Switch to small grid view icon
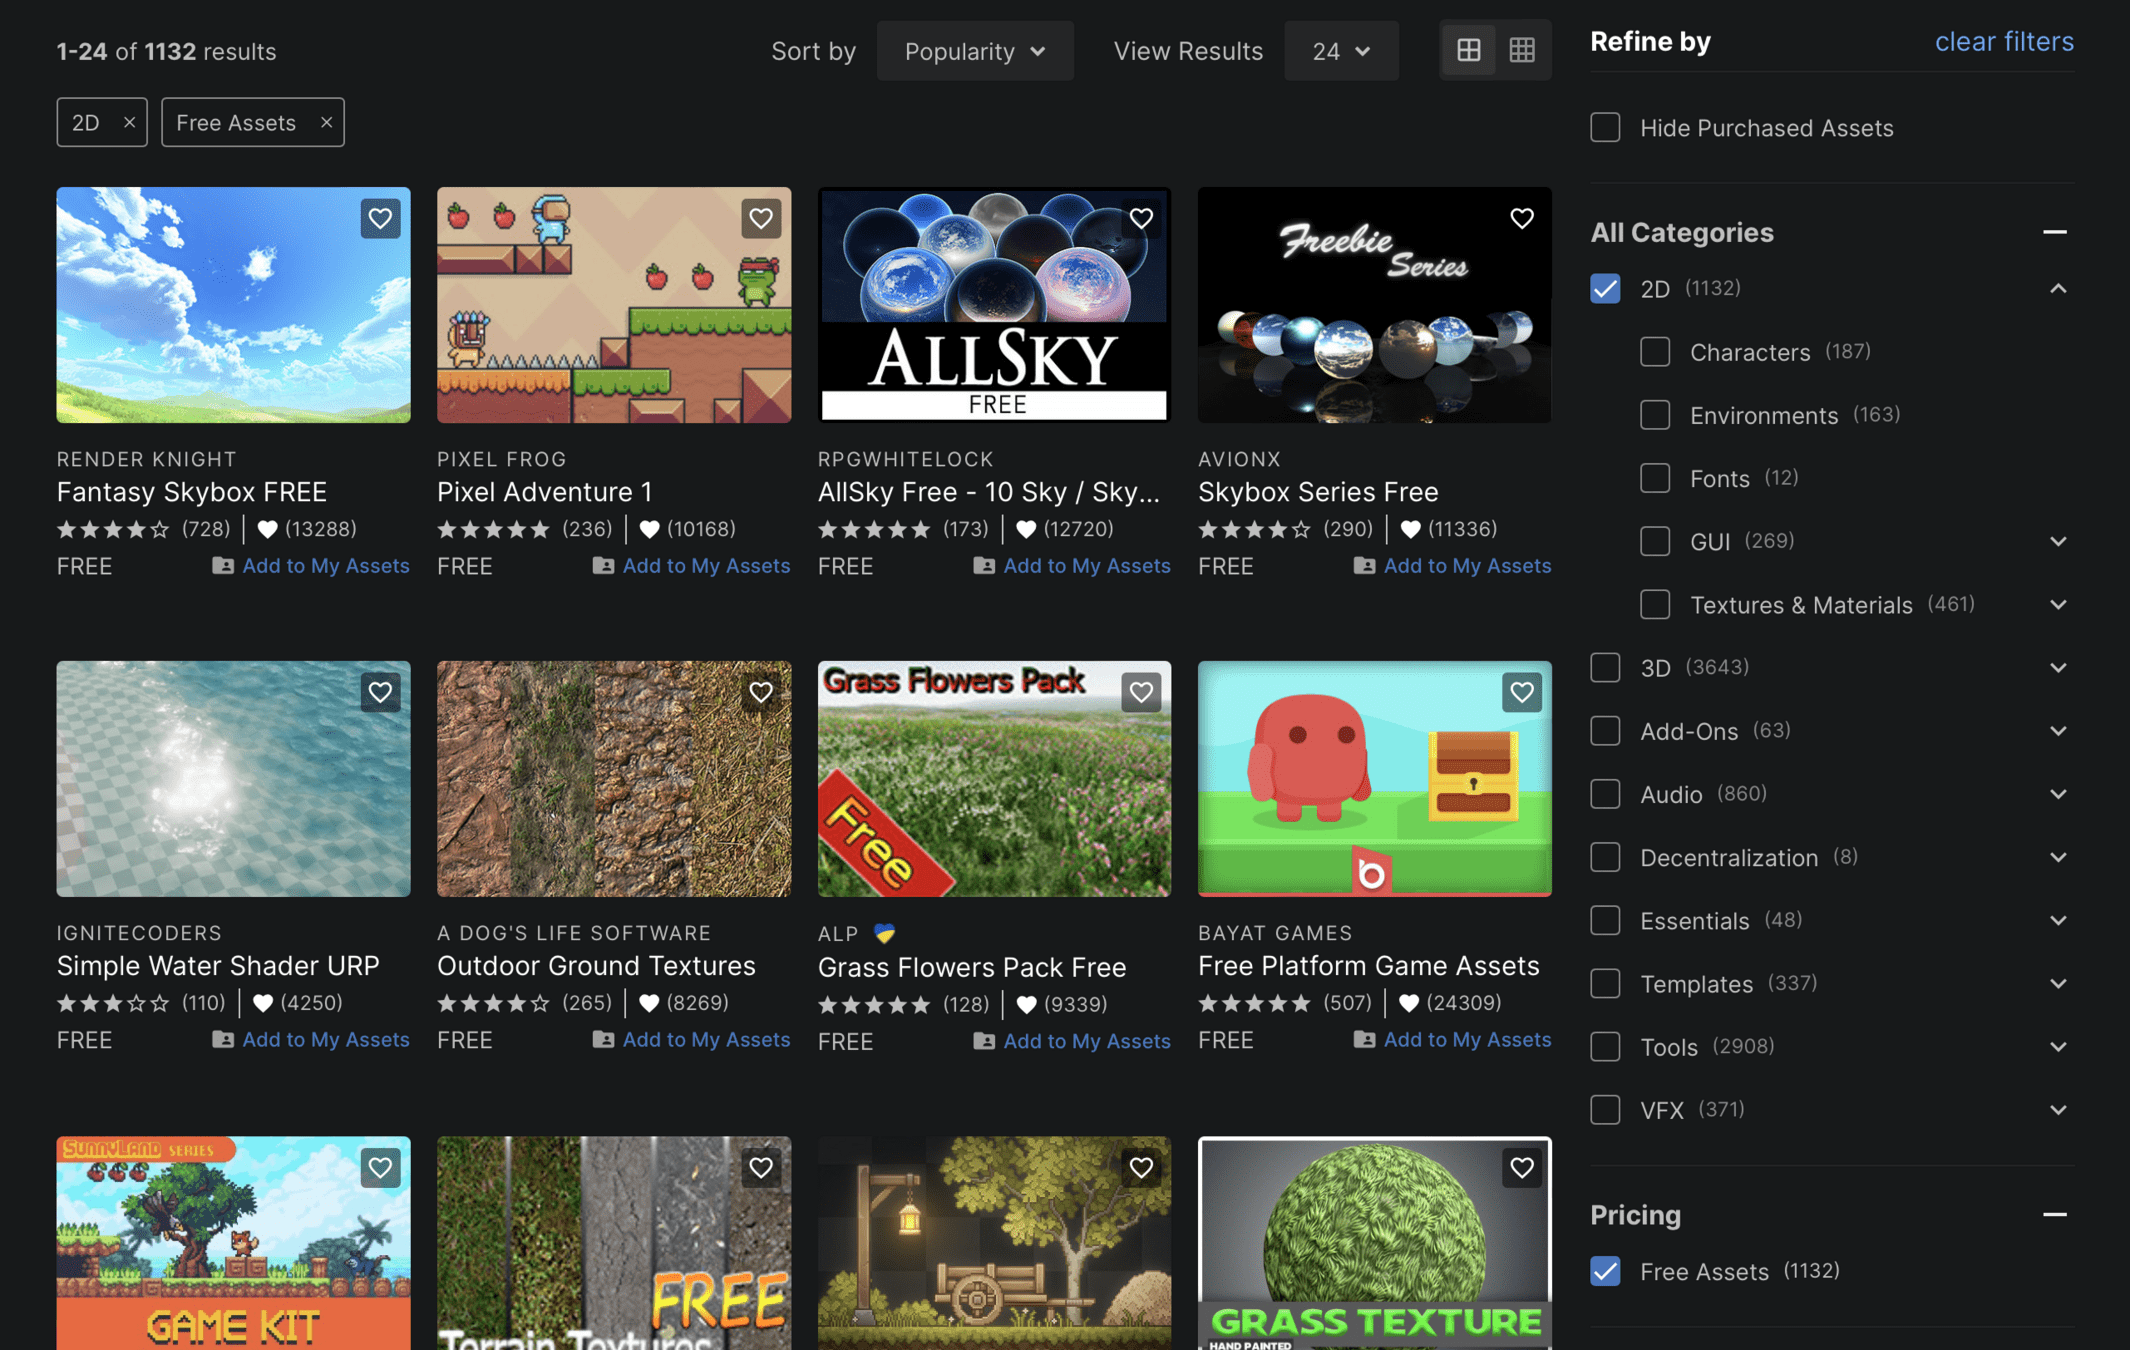The height and width of the screenshot is (1350, 2130). [x=1522, y=50]
